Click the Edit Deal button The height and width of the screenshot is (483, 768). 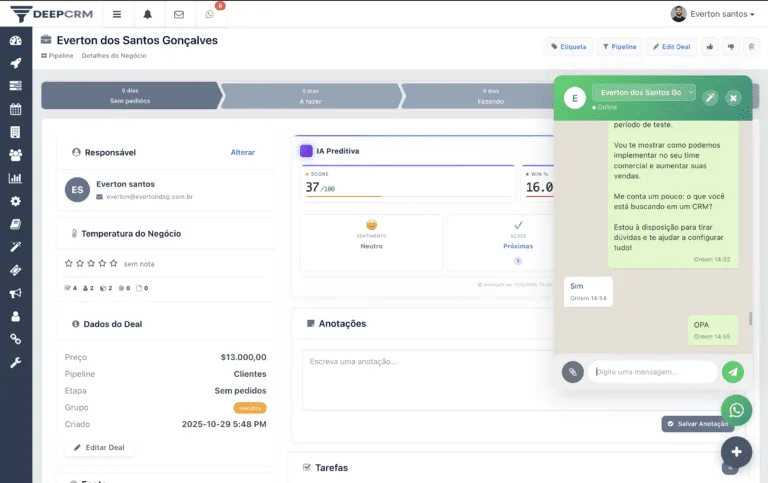point(672,47)
